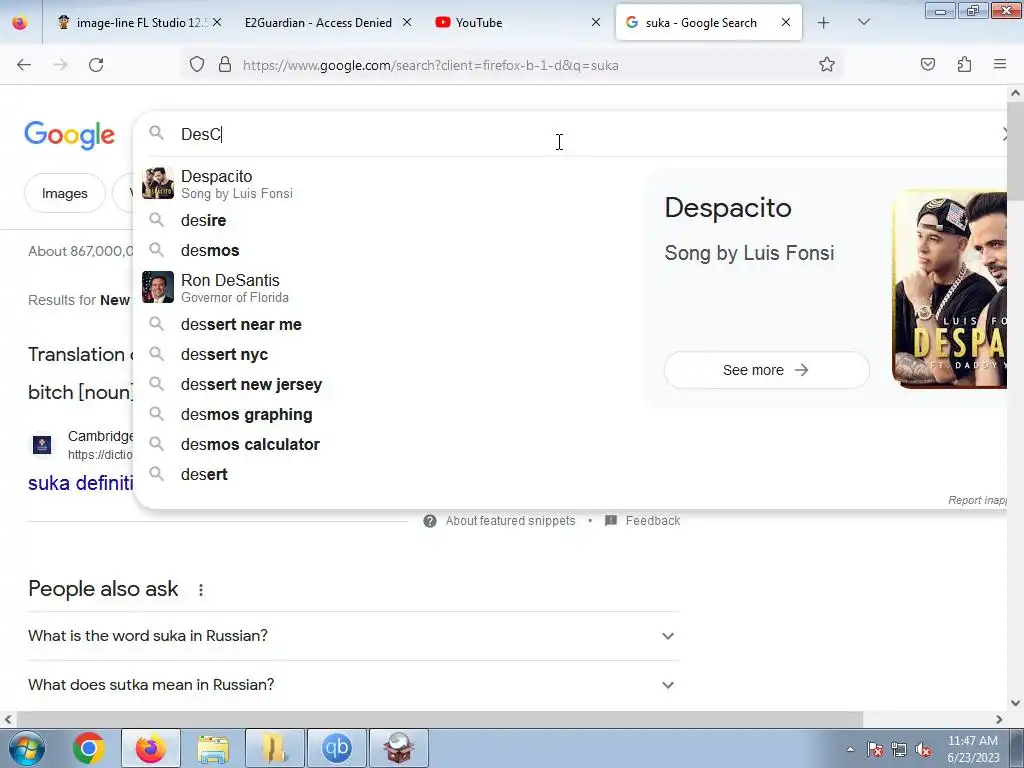The image size is (1024, 768).
Task: Click the vertical scrollbar up arrow
Action: [1015, 93]
